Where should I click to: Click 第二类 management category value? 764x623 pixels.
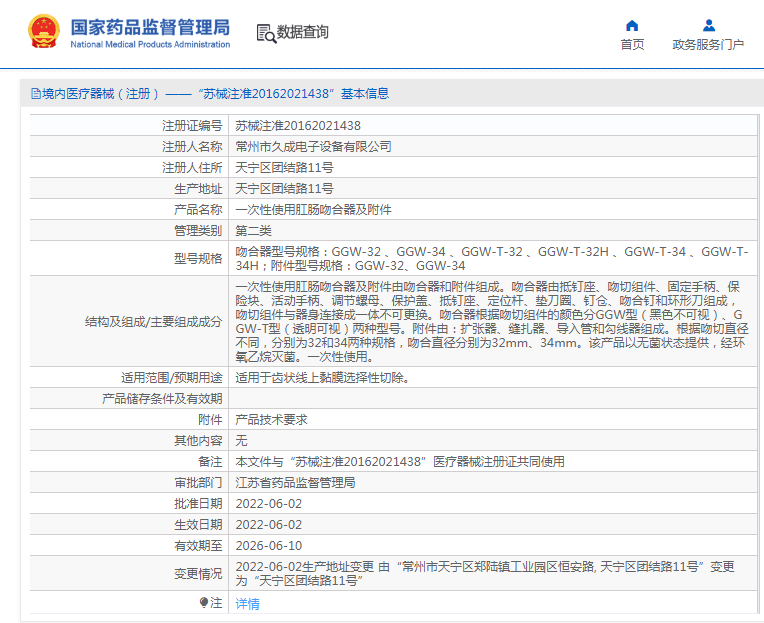pos(253,230)
